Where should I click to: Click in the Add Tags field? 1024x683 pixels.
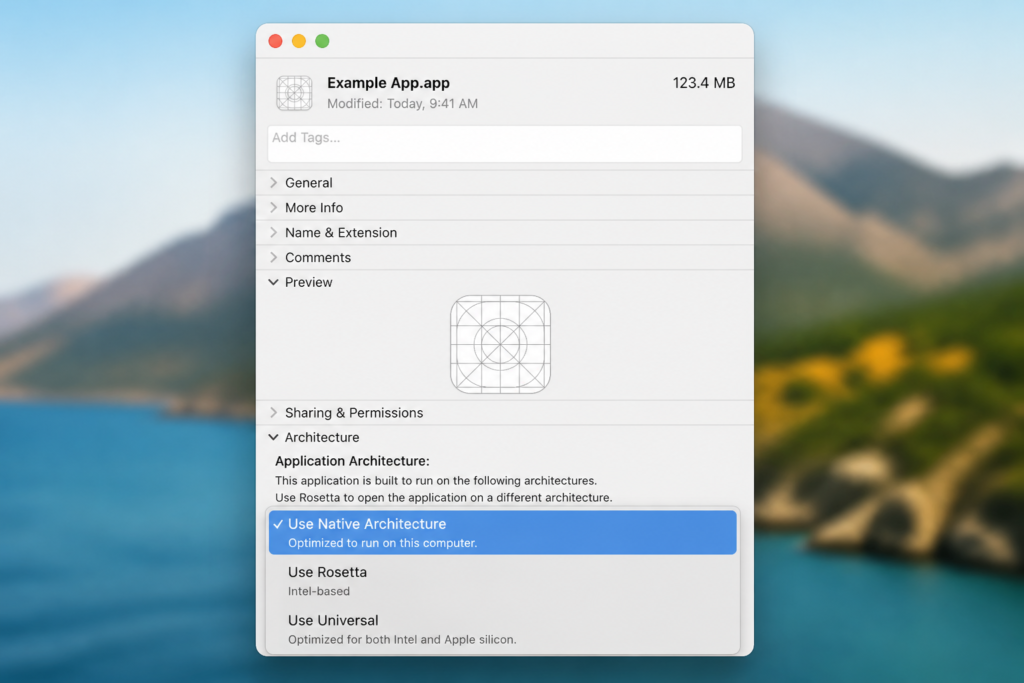[504, 144]
